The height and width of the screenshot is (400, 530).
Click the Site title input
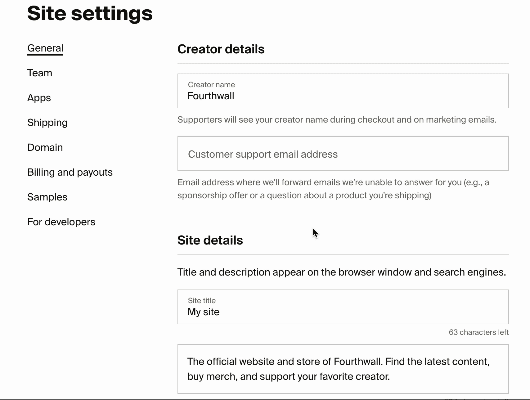(343, 306)
